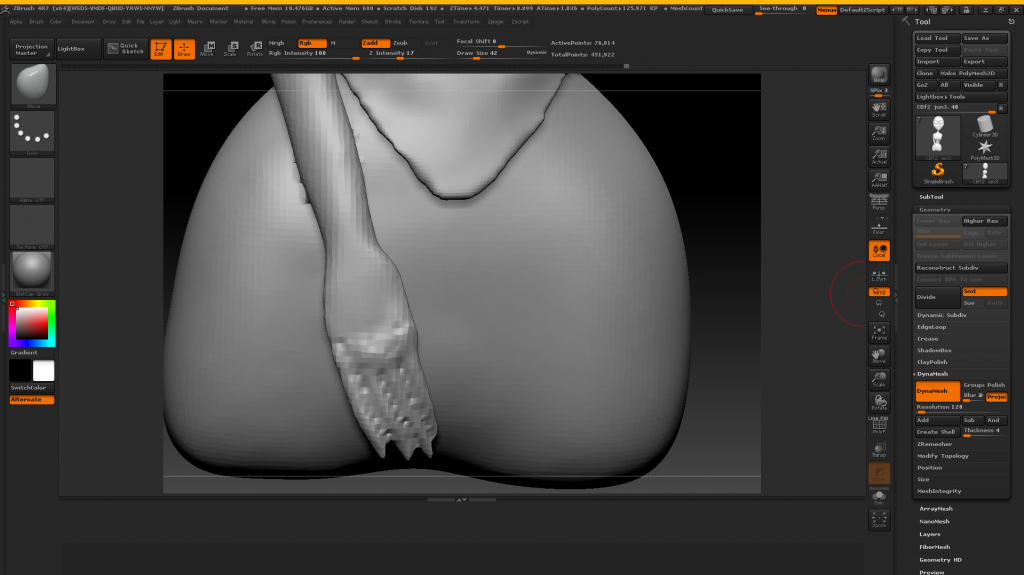Open the Preferences menu

tap(317, 22)
